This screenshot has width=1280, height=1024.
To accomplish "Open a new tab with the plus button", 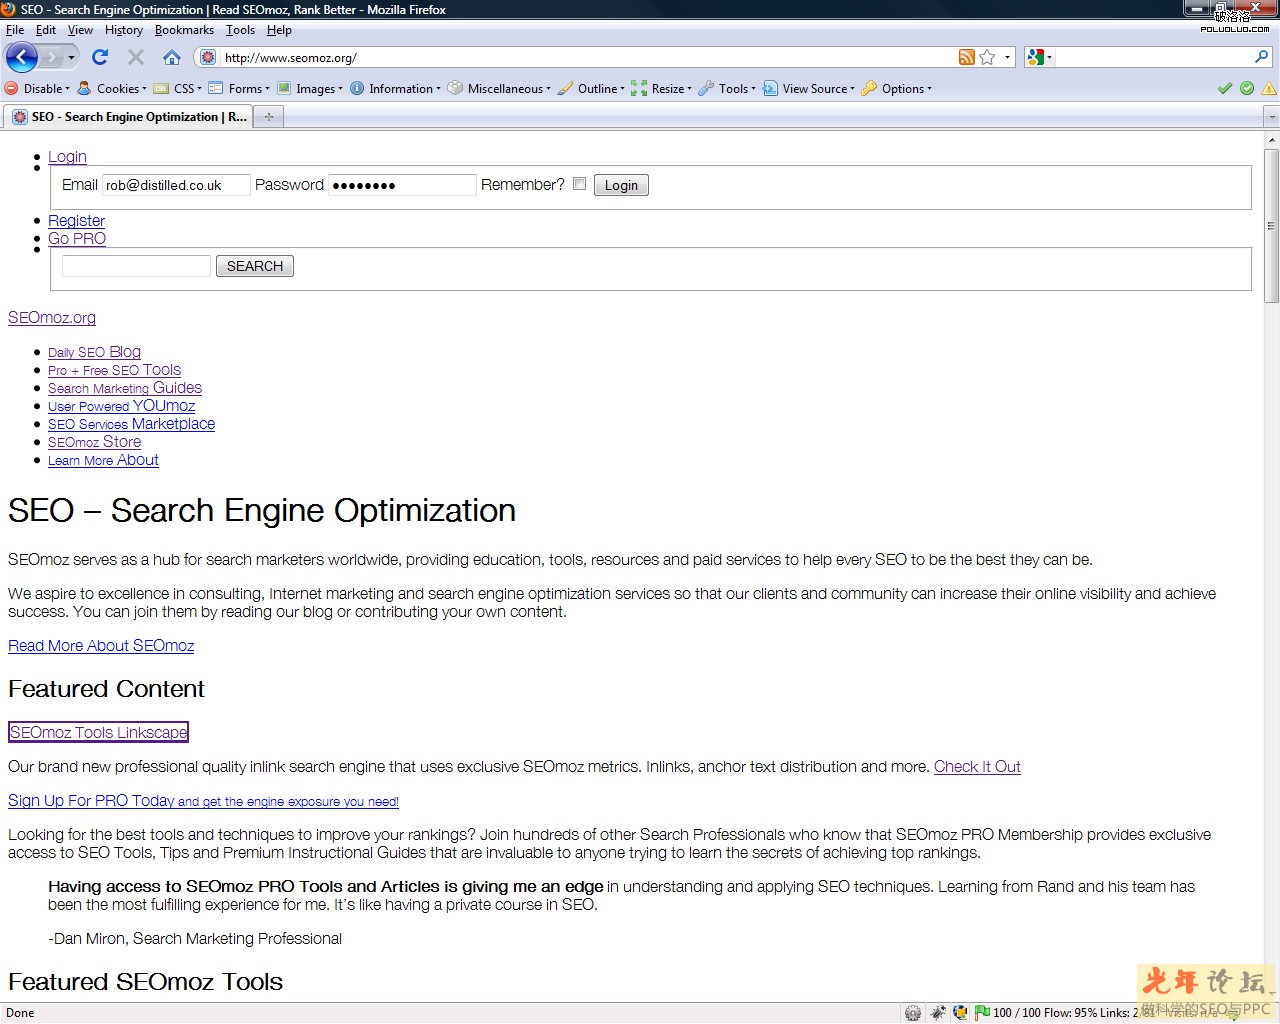I will [x=268, y=117].
